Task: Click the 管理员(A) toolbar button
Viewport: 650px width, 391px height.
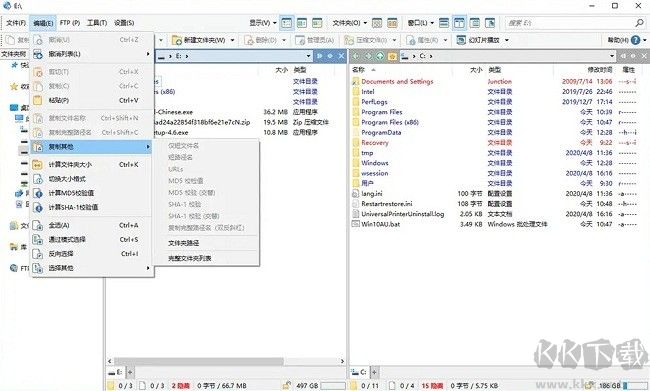Action: click(315, 40)
